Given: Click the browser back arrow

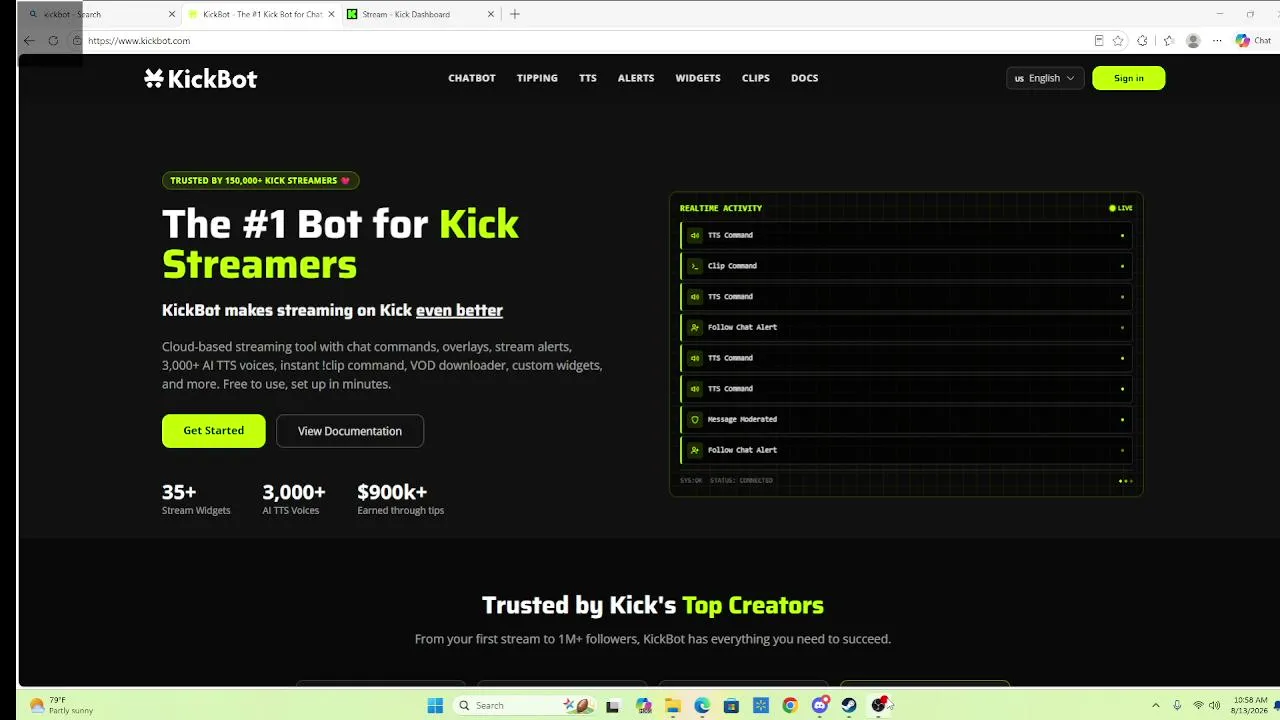Looking at the screenshot, I should pos(29,41).
